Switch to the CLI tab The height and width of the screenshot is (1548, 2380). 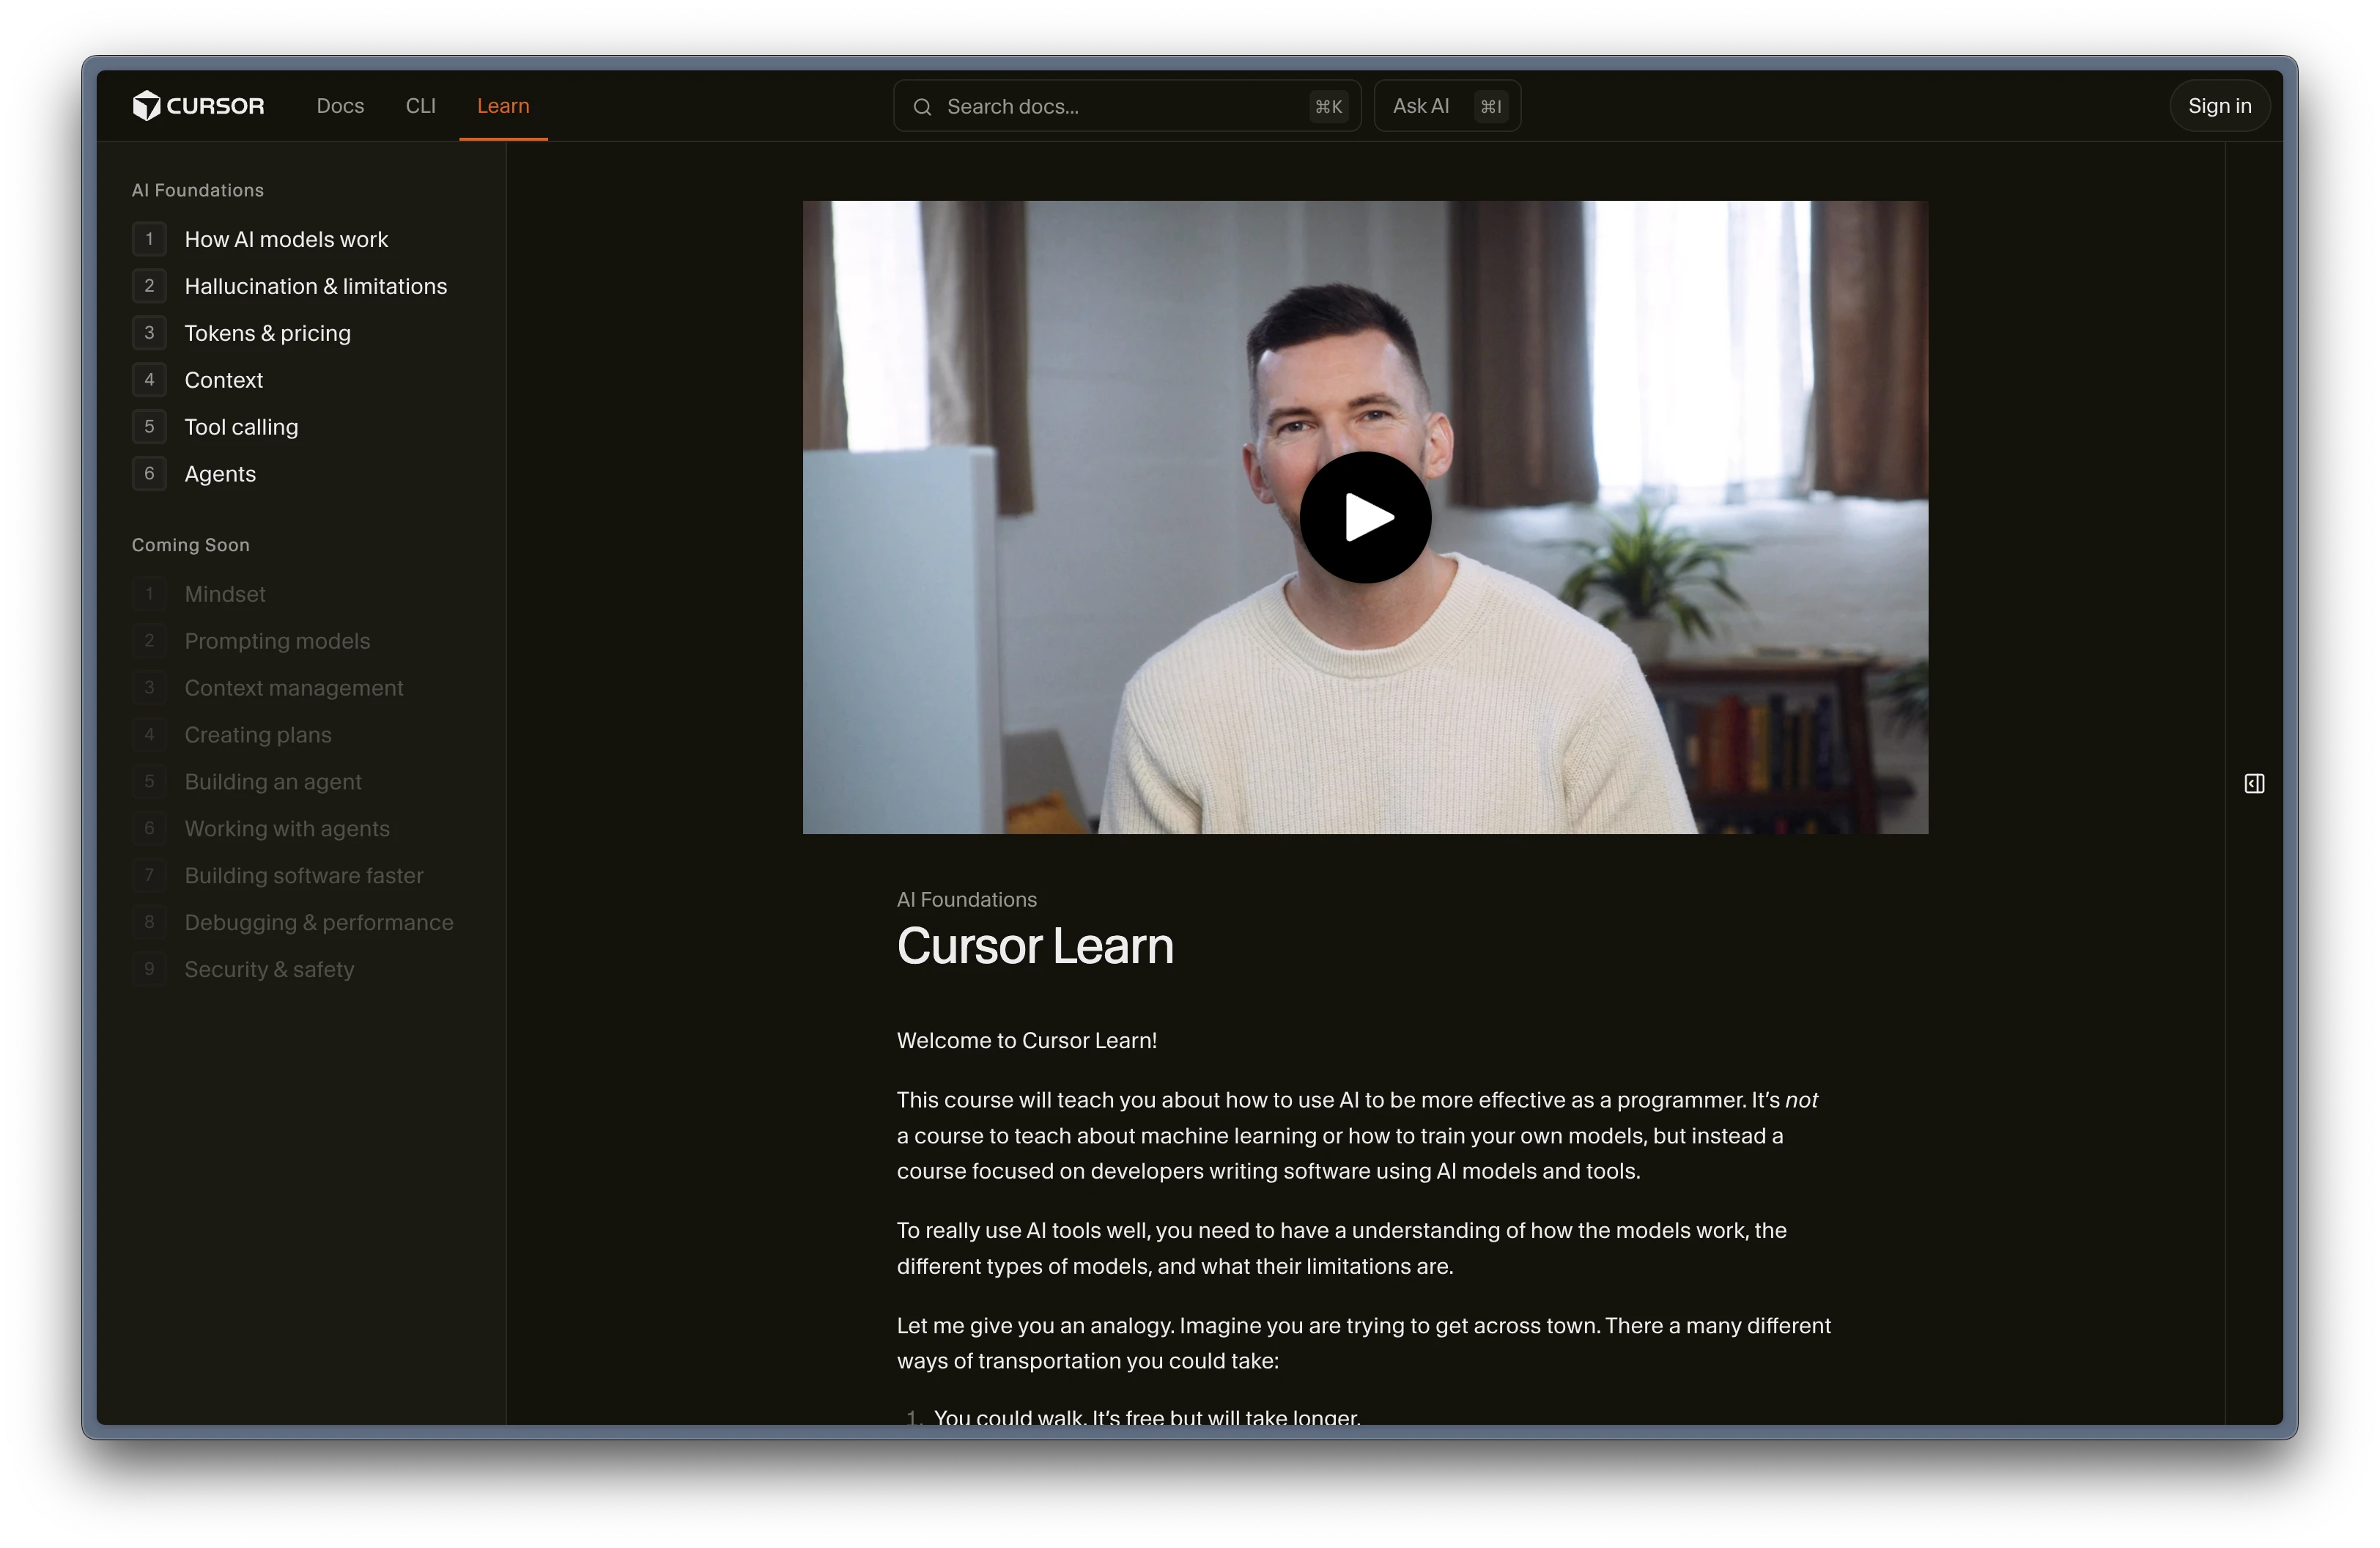(x=420, y=106)
